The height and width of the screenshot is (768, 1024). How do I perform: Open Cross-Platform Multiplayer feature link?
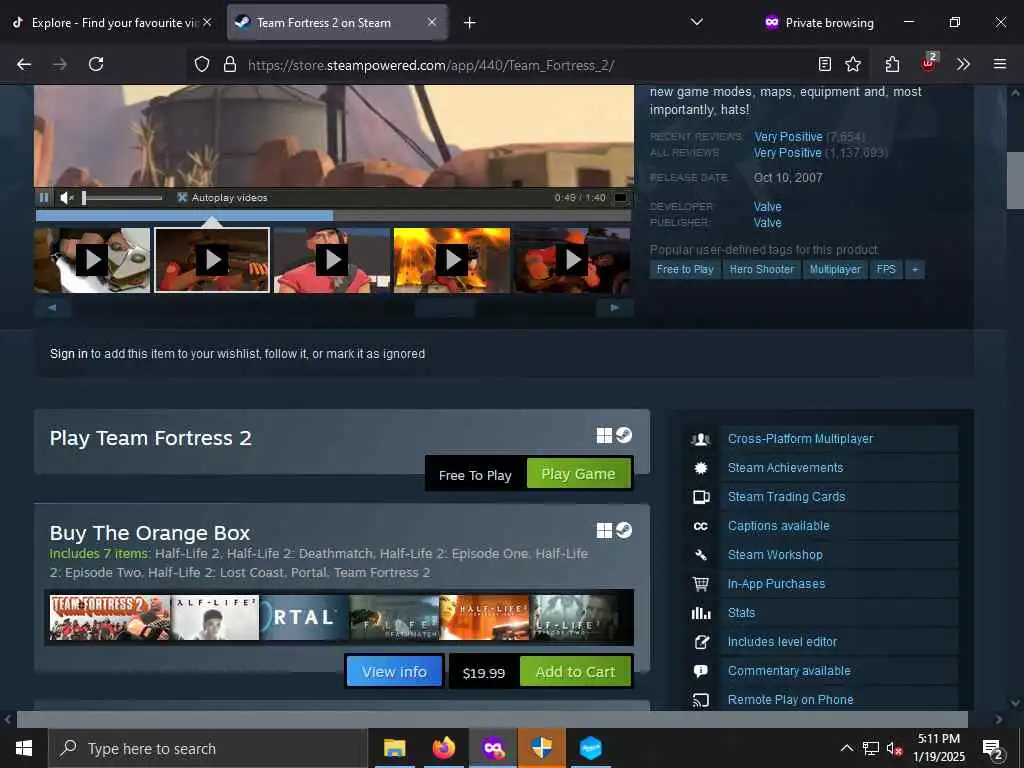coord(801,439)
